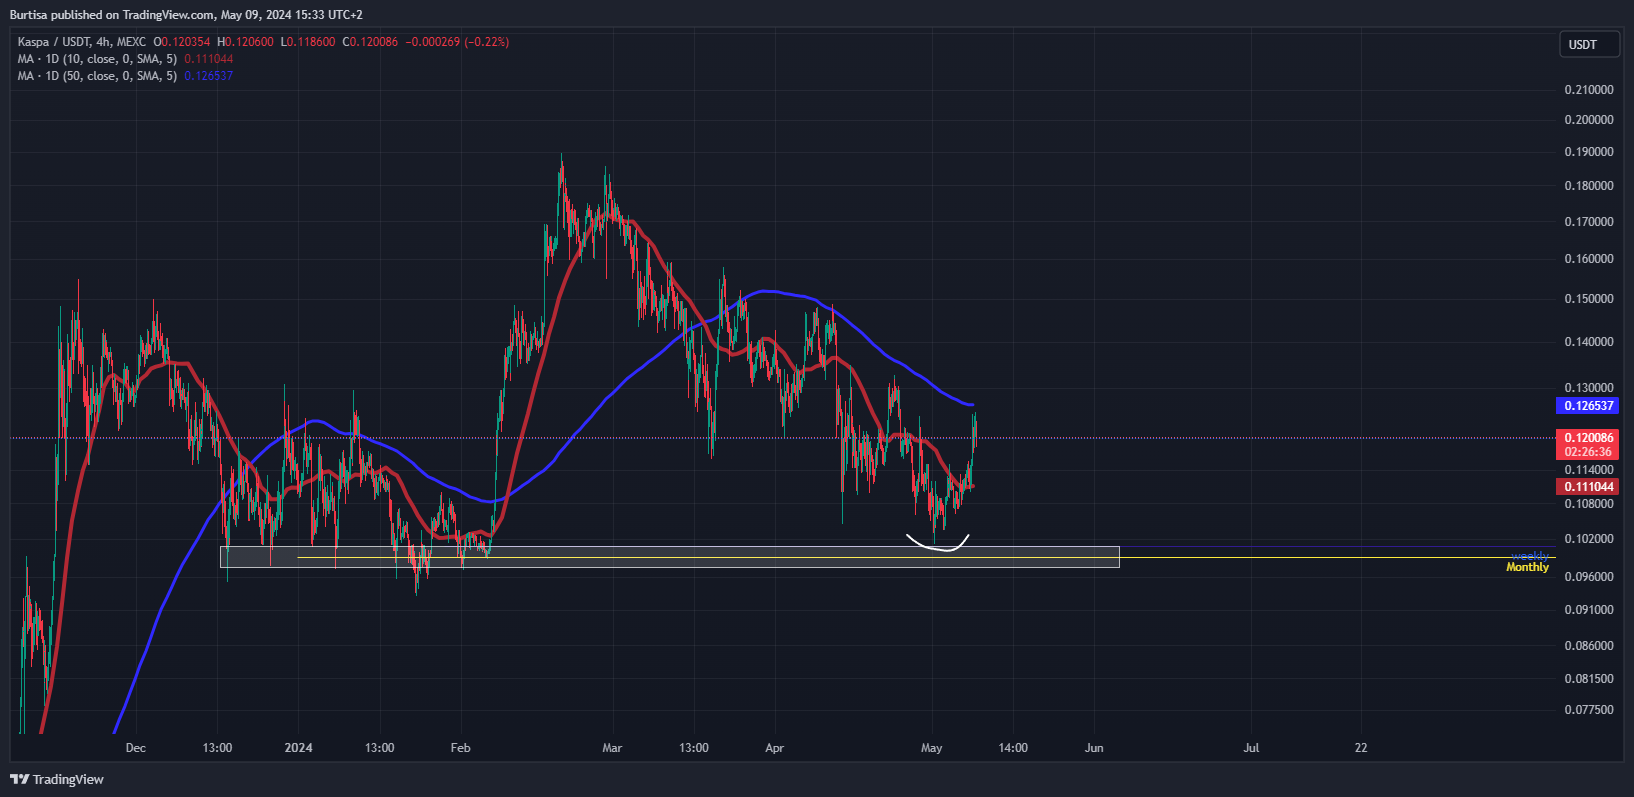The height and width of the screenshot is (797, 1634).
Task: Click the red 0.111044 value in legend
Action: 208,59
